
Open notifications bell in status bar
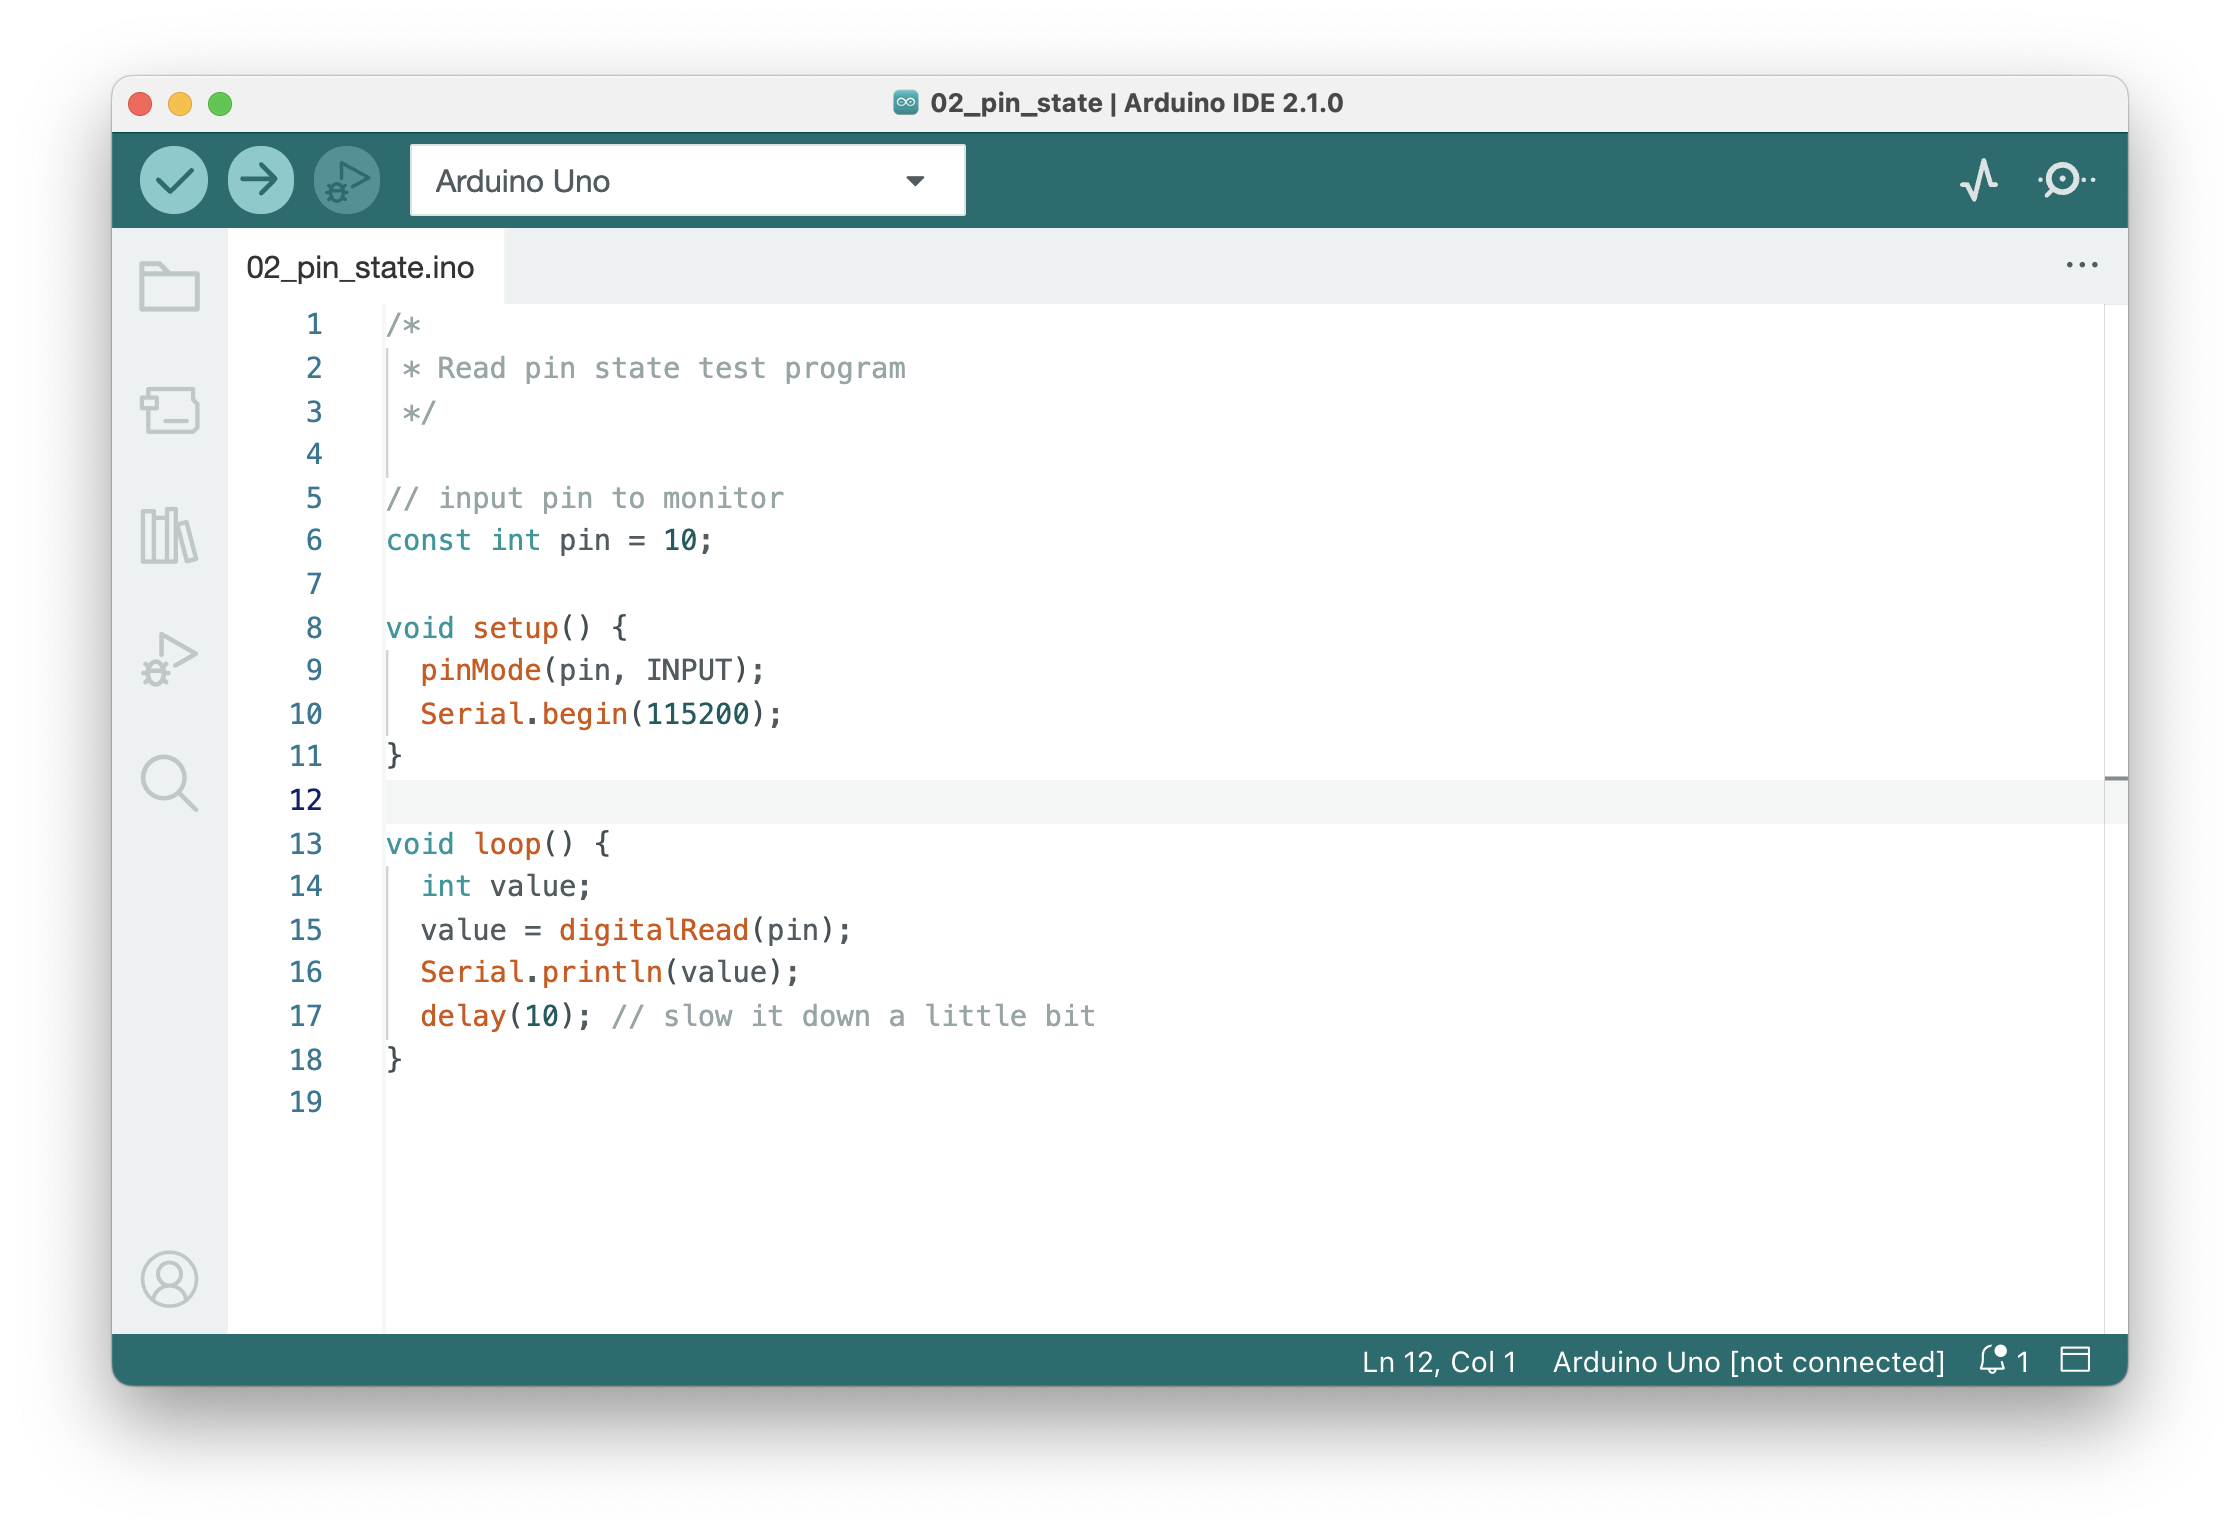point(2003,1360)
